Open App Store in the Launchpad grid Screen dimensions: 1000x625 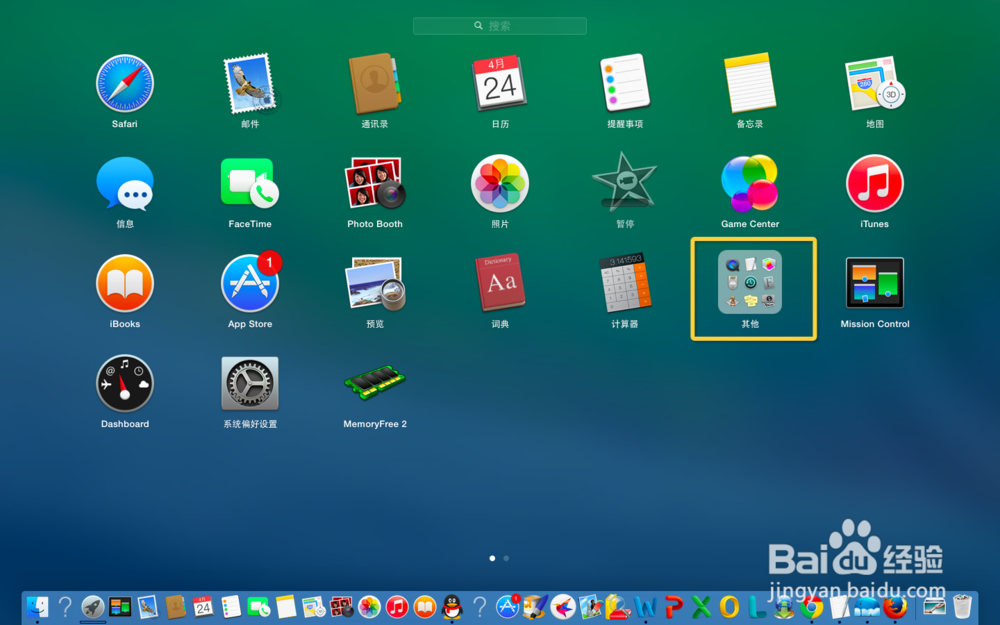[250, 284]
